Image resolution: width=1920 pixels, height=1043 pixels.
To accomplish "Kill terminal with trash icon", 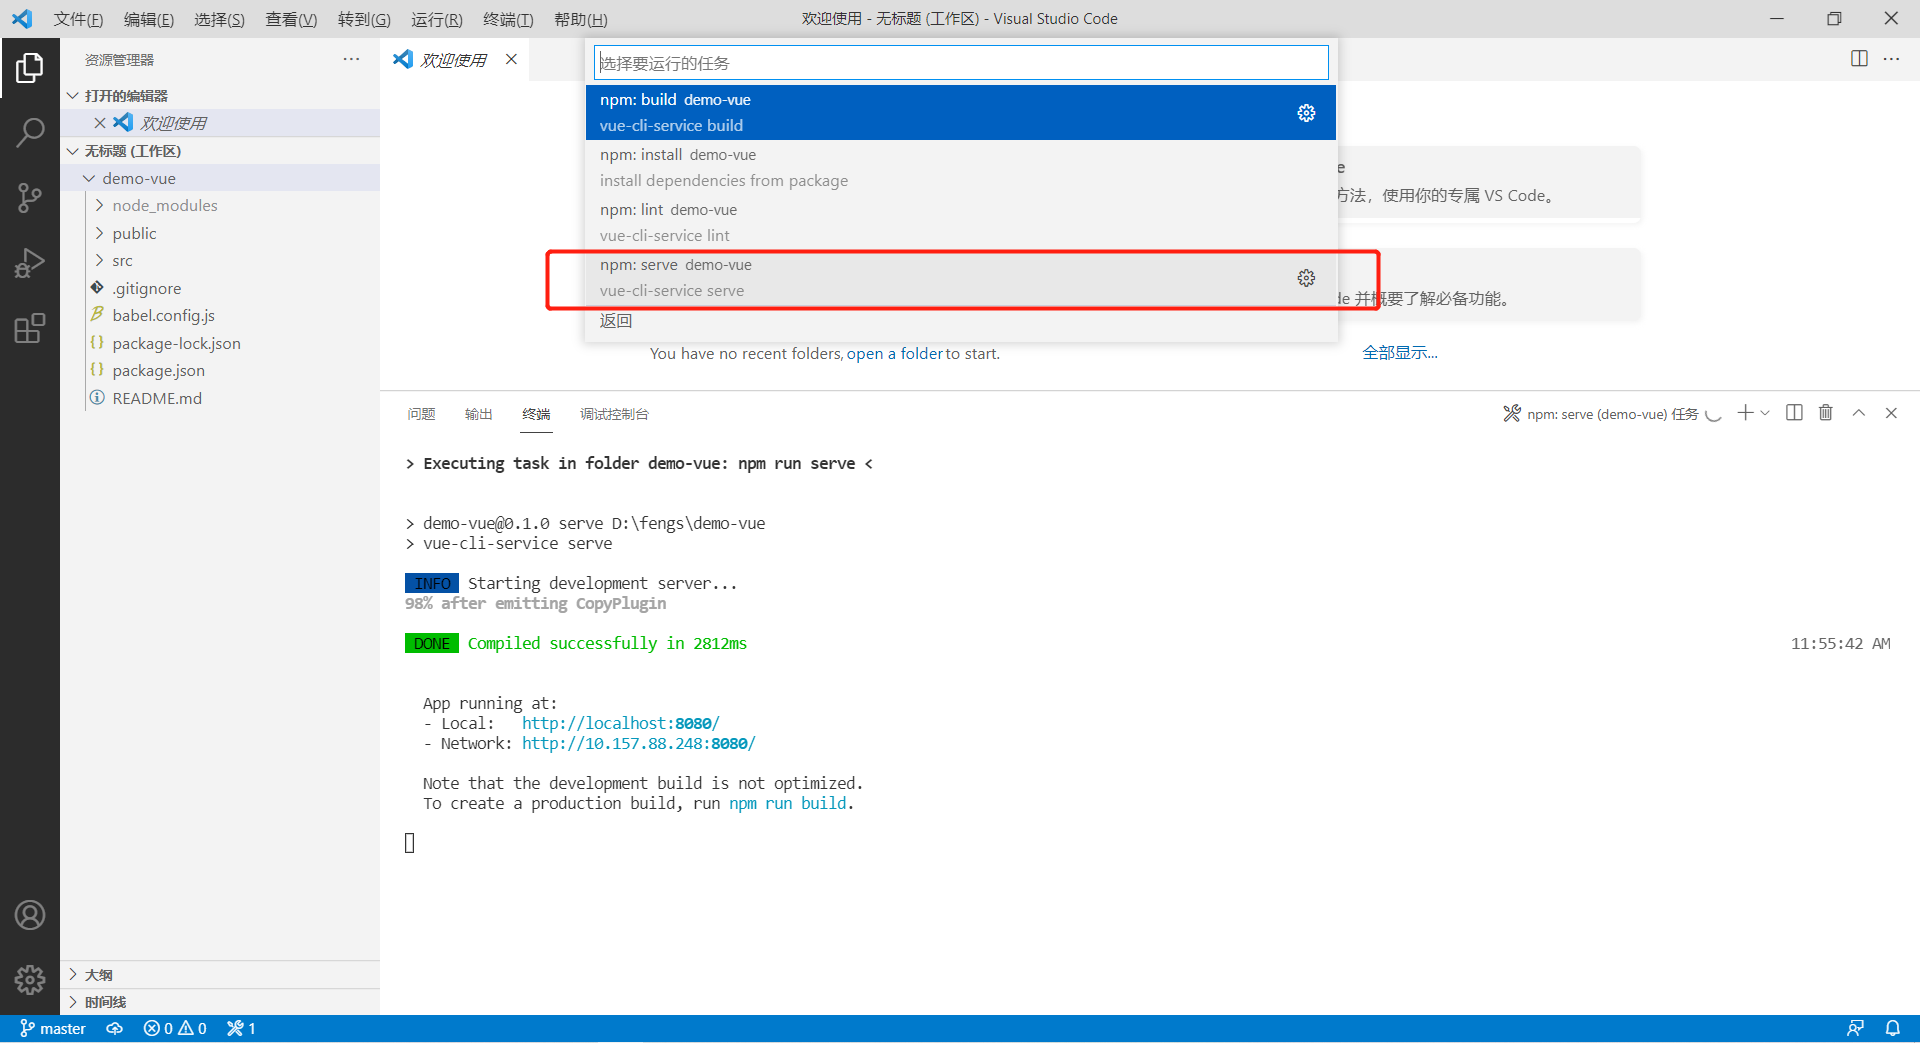I will click(1825, 413).
